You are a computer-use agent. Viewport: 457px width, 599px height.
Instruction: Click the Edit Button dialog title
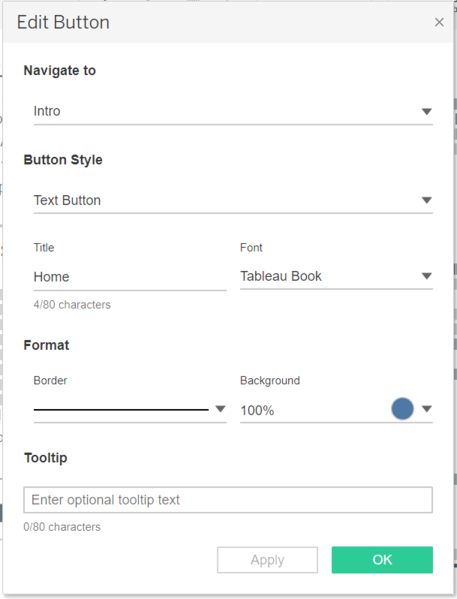tap(63, 22)
